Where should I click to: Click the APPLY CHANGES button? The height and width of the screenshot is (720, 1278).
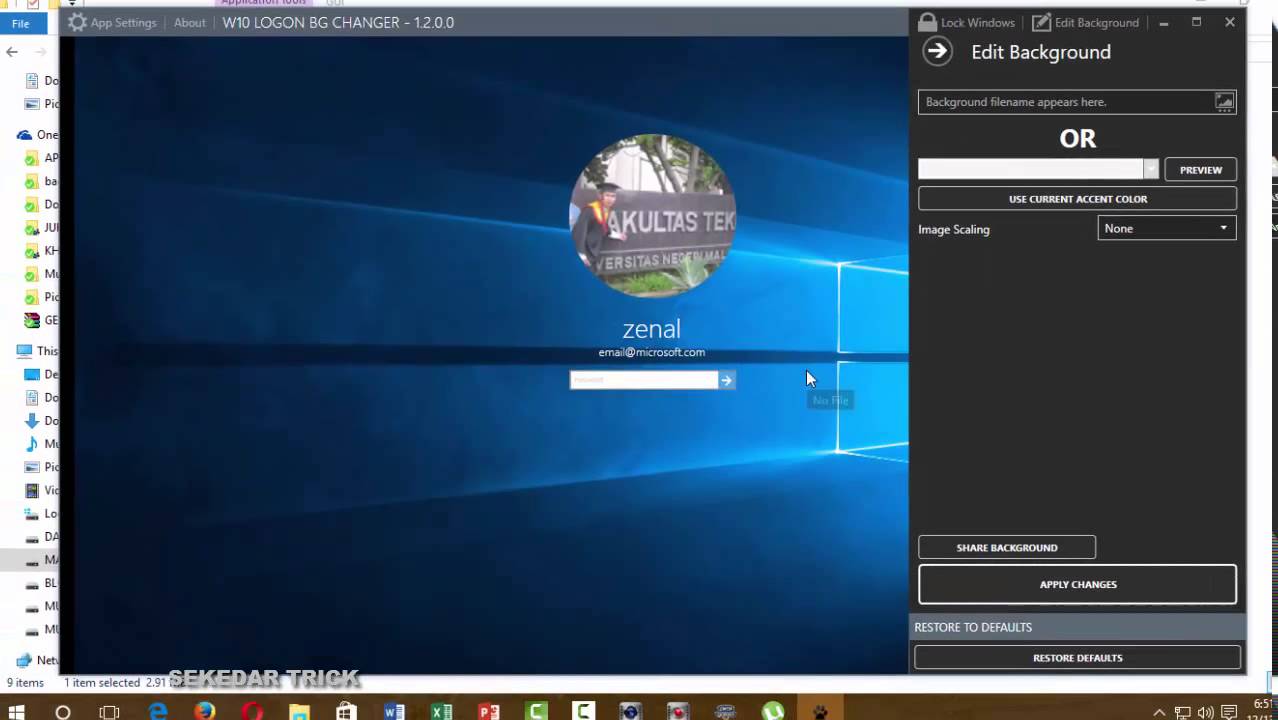tap(1077, 584)
